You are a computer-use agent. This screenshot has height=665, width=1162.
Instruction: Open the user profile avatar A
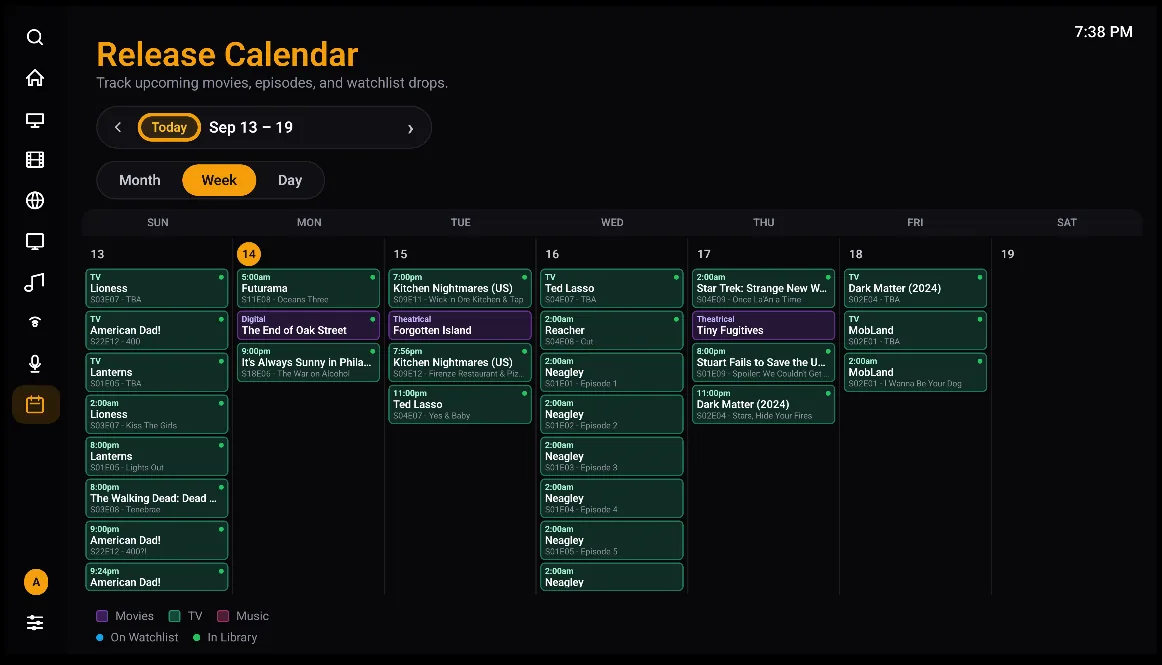(x=36, y=582)
